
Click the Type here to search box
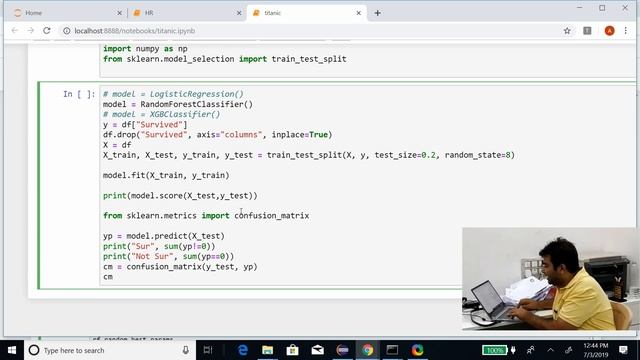(x=110, y=350)
